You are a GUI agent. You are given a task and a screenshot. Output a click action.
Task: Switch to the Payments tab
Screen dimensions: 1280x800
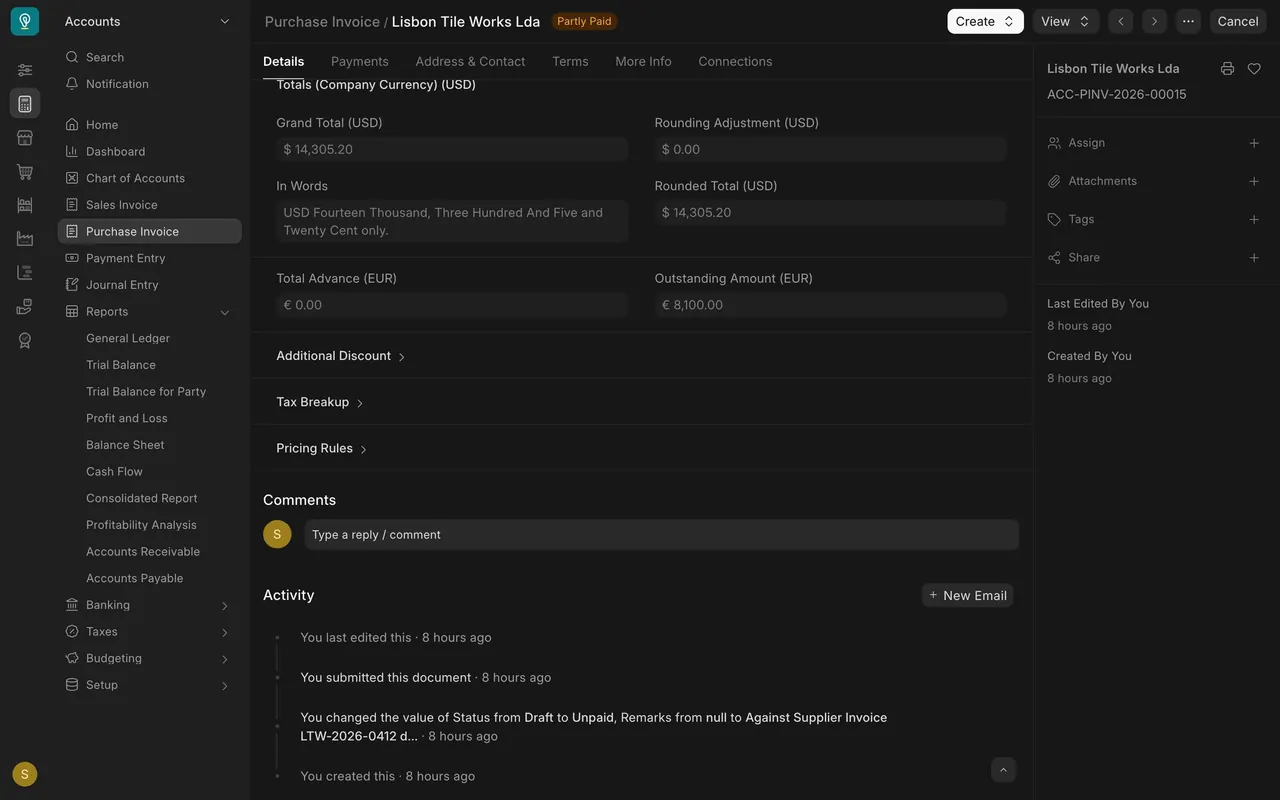[360, 61]
